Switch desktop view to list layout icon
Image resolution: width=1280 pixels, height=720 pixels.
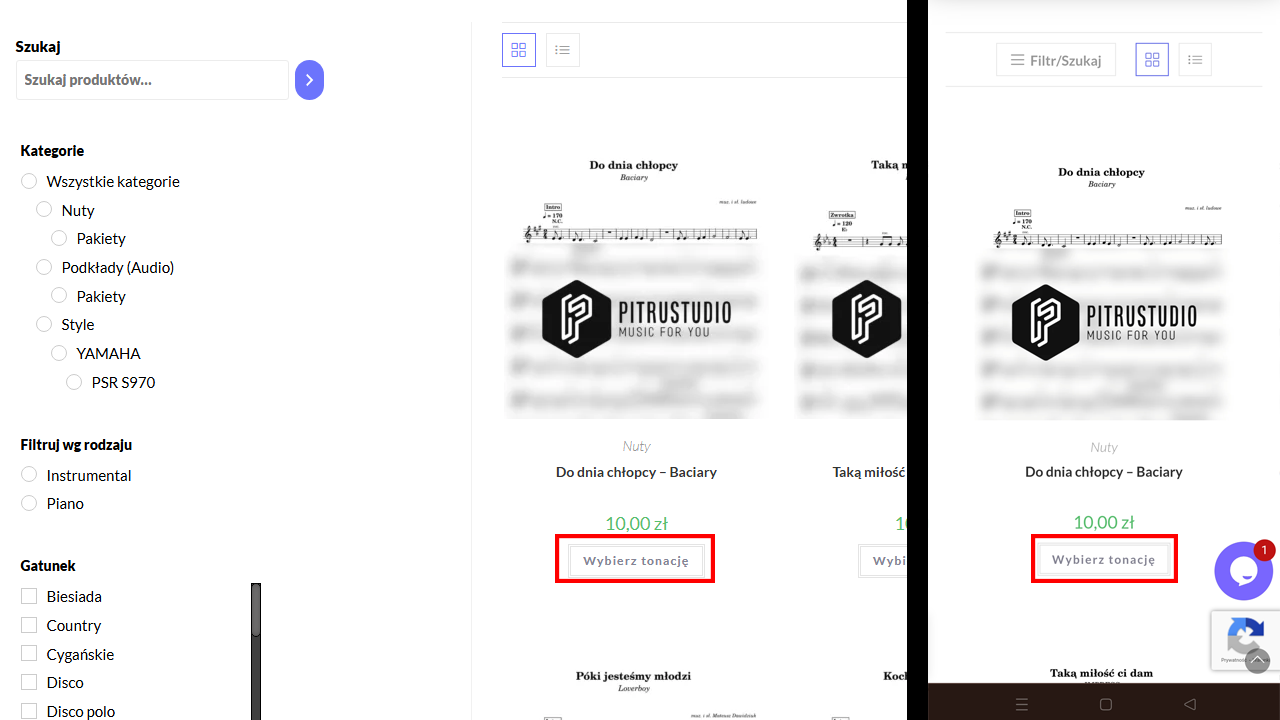(x=563, y=50)
